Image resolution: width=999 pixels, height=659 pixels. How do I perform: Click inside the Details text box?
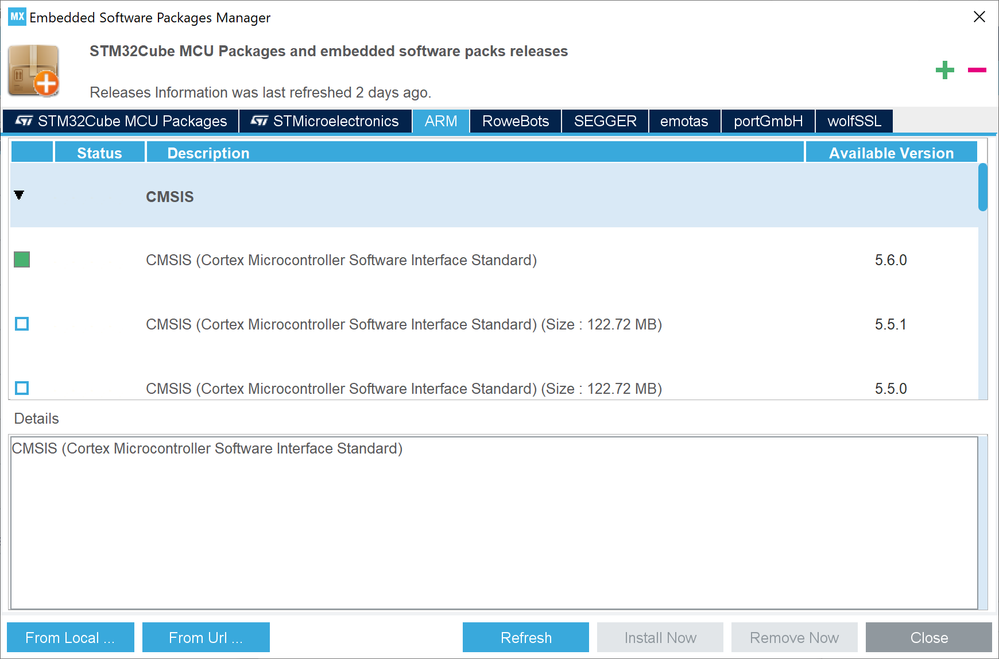coord(494,523)
